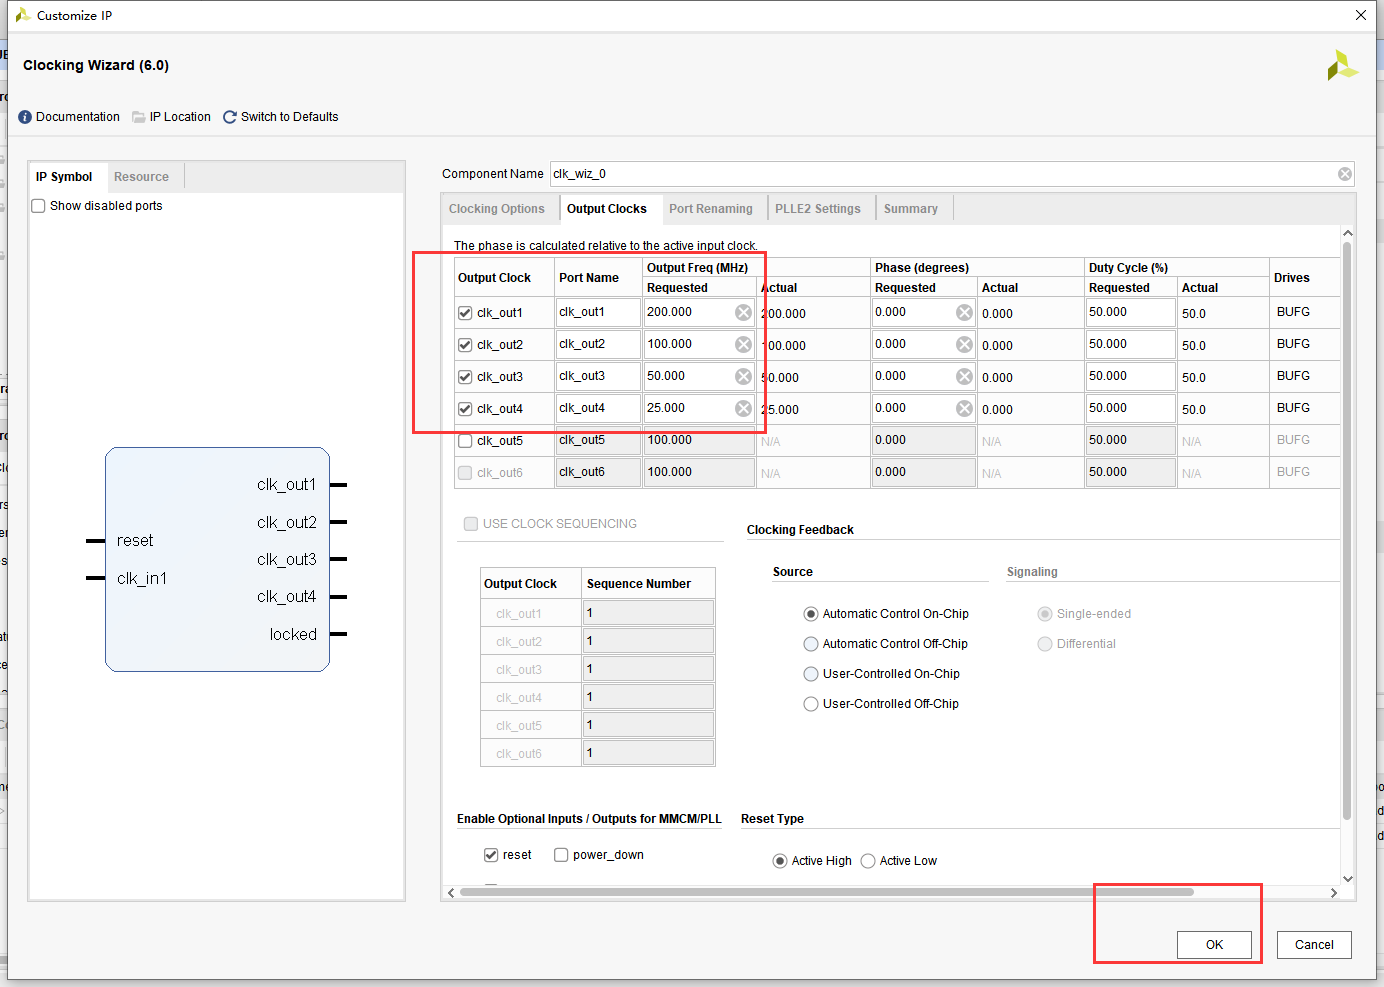Select User-Controlled Off-Chip feedback source

click(811, 704)
